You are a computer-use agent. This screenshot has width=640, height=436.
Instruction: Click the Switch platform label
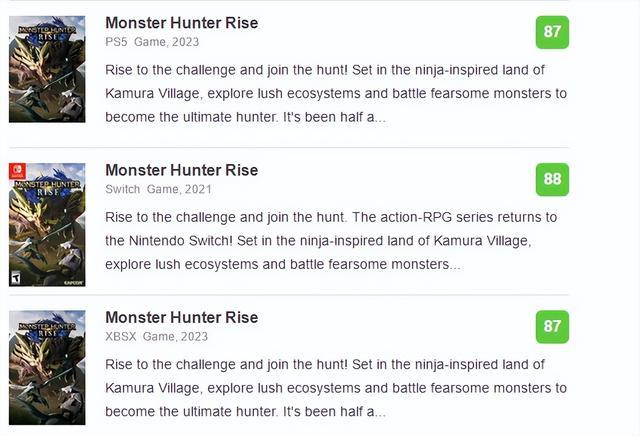(x=122, y=189)
